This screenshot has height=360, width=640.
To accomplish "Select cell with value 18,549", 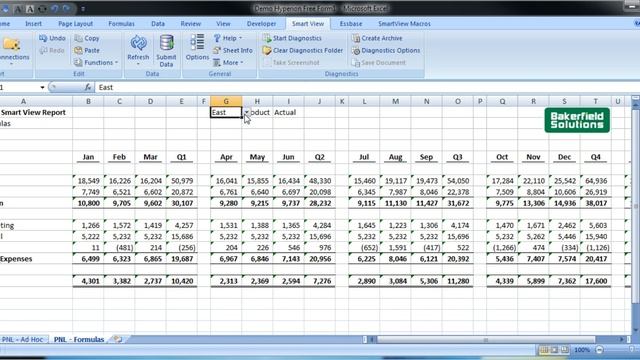I will click(x=88, y=180).
